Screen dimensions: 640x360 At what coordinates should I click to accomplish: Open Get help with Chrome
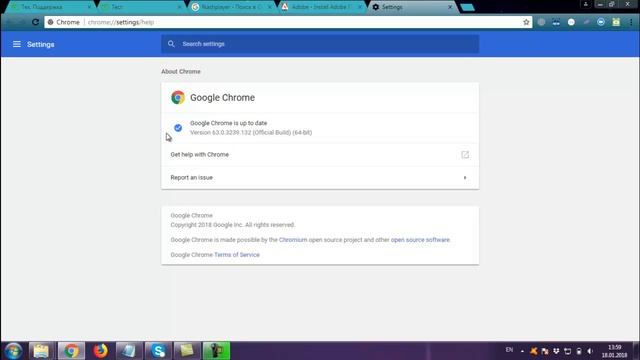(x=320, y=155)
